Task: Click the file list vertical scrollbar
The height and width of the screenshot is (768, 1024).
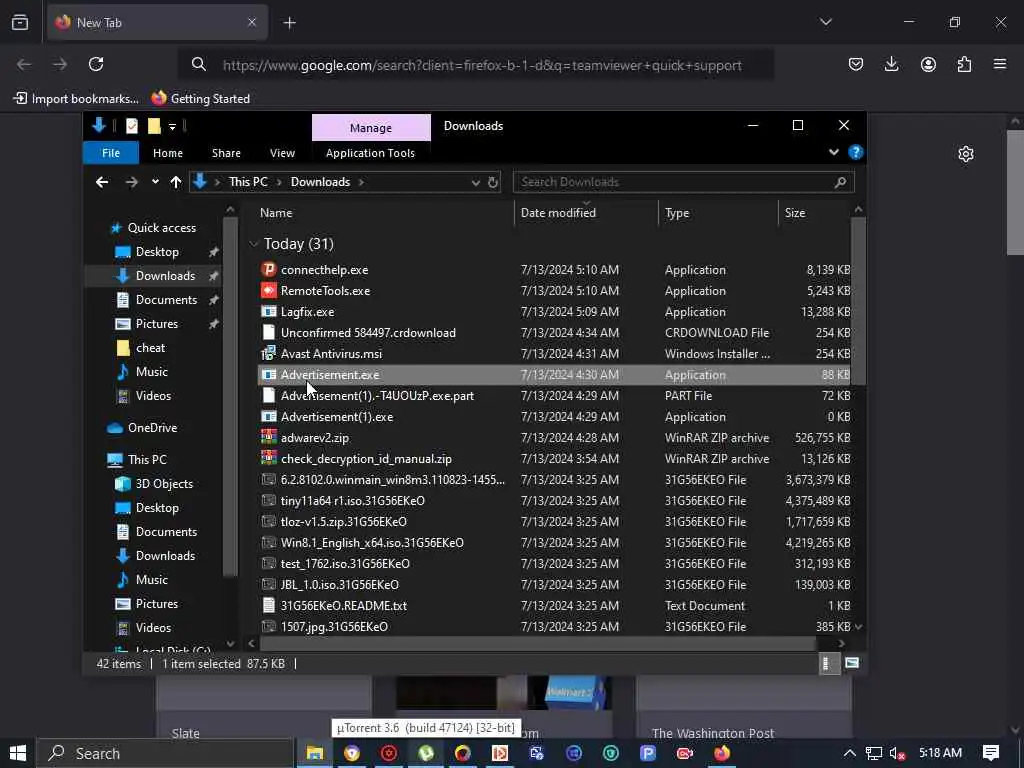Action: point(858,302)
